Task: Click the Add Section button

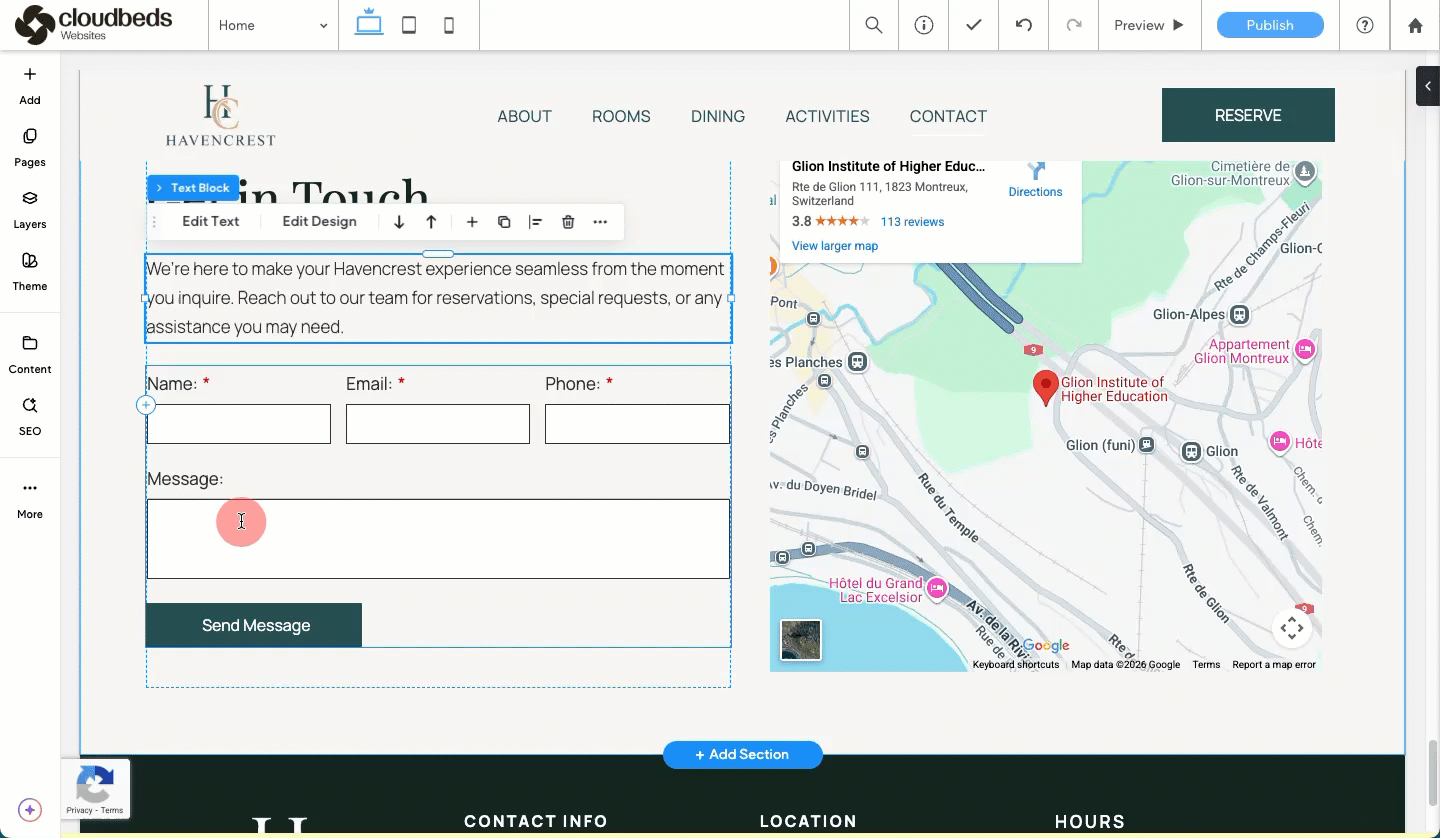Action: [x=742, y=755]
